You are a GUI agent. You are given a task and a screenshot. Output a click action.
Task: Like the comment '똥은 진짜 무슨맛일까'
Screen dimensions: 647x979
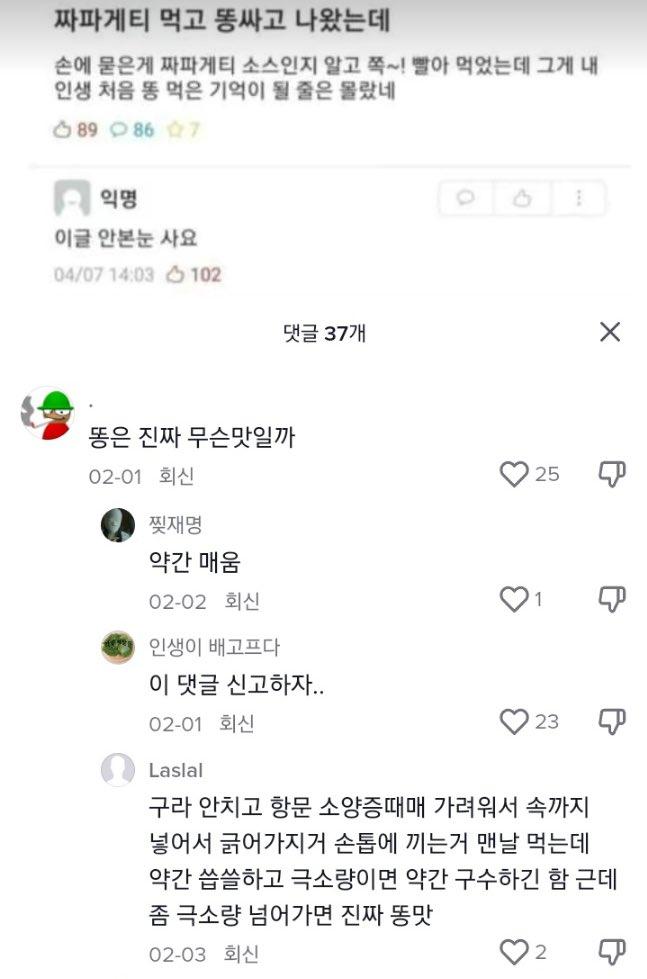coord(513,474)
